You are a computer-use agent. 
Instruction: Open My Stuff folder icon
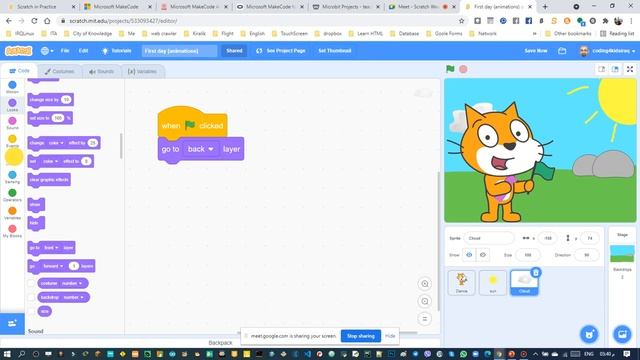click(562, 51)
